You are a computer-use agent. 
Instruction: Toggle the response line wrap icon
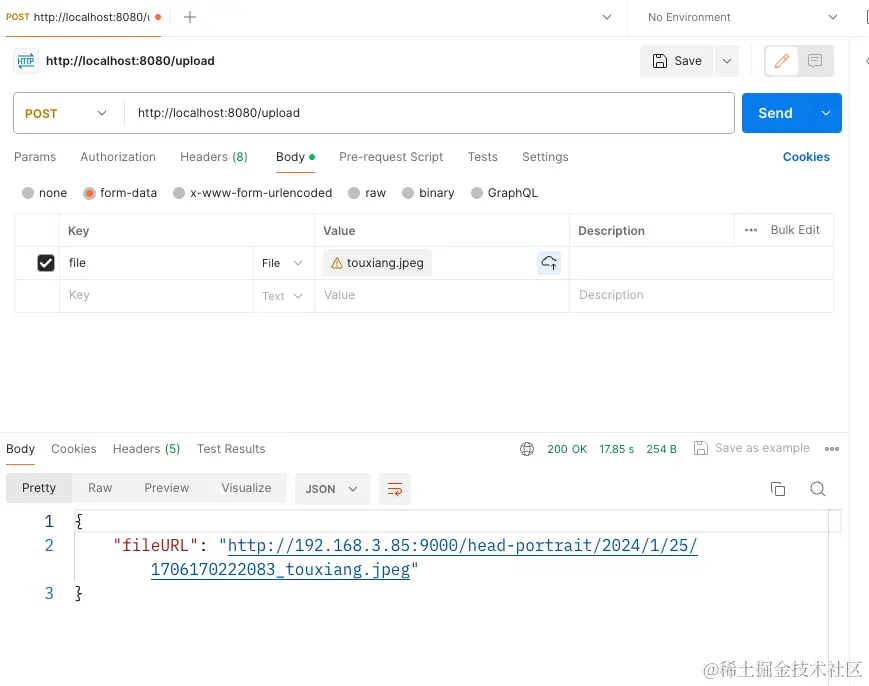point(395,489)
